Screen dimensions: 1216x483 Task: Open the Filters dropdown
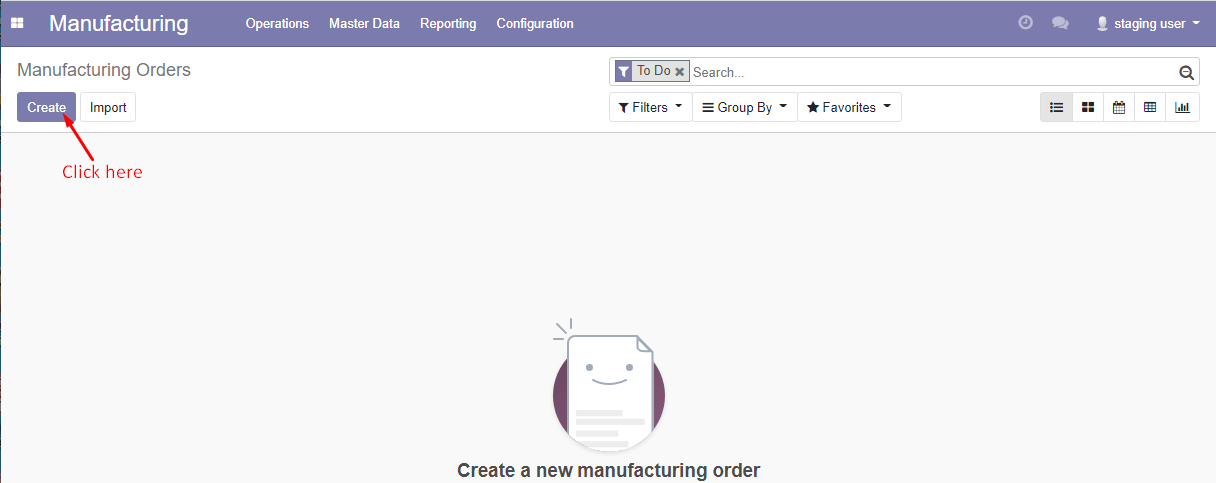[x=650, y=107]
